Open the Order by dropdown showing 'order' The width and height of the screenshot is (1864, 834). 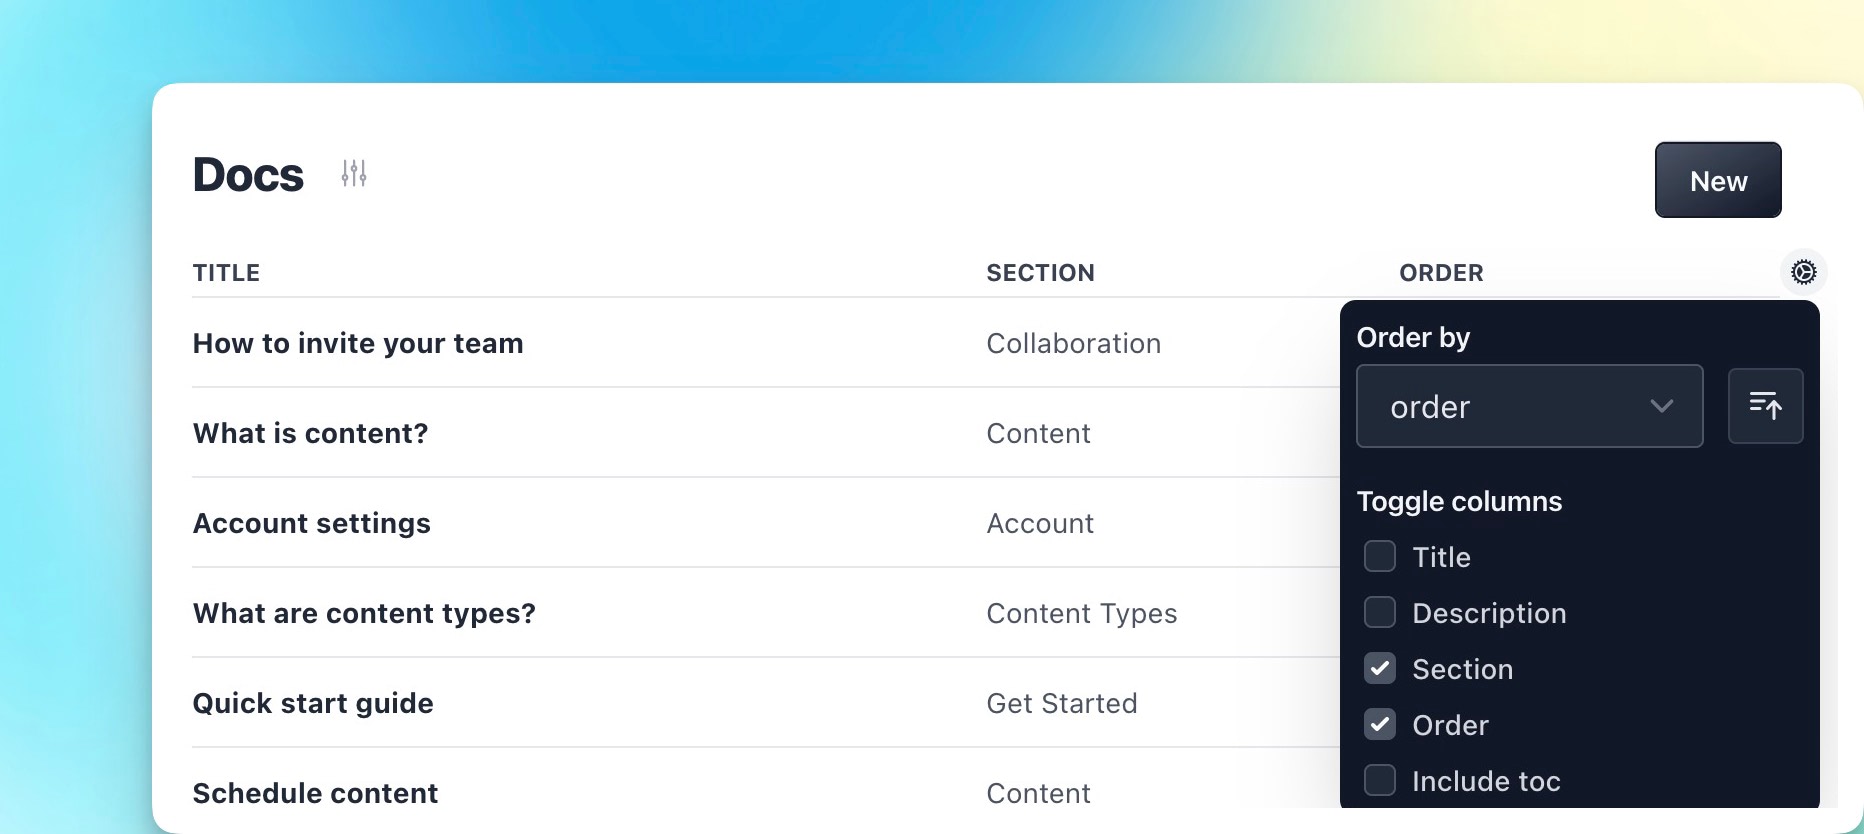(x=1529, y=406)
